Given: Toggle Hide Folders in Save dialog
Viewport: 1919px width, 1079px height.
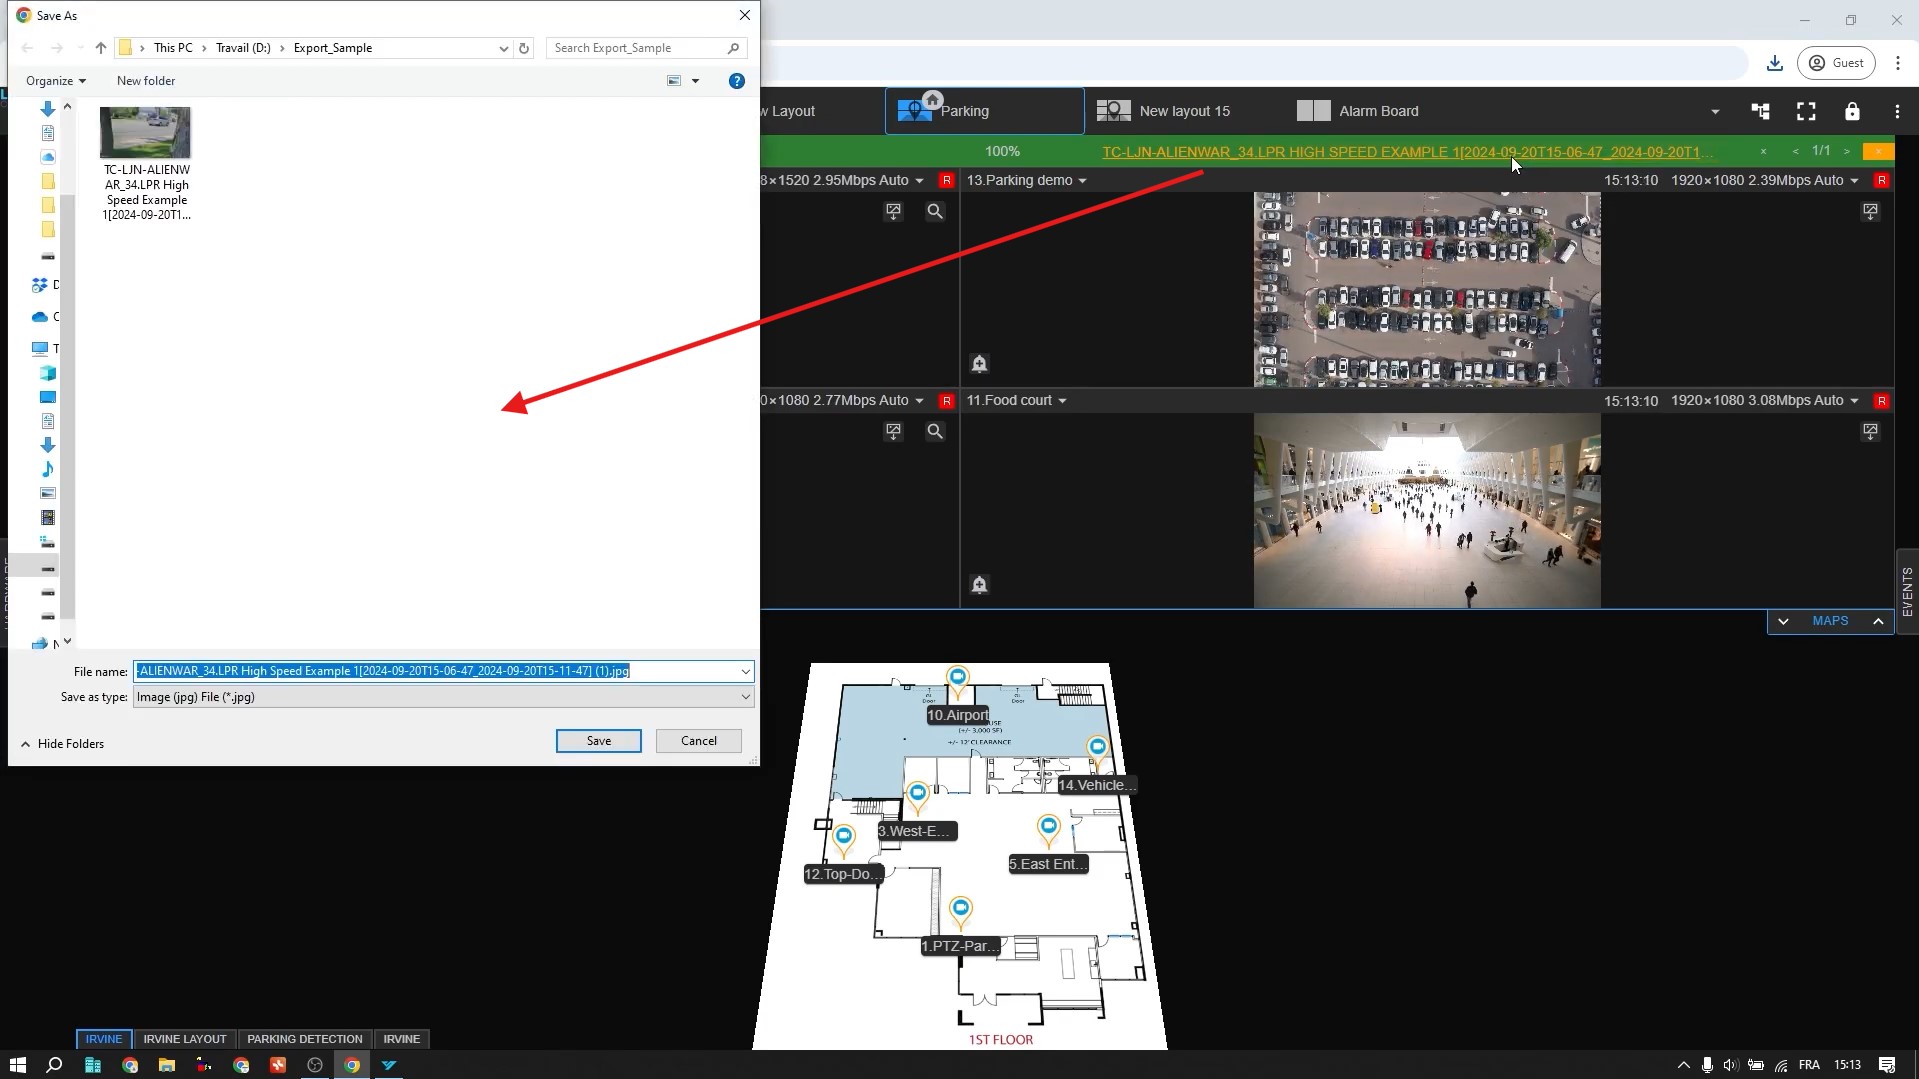Looking at the screenshot, I should [62, 744].
